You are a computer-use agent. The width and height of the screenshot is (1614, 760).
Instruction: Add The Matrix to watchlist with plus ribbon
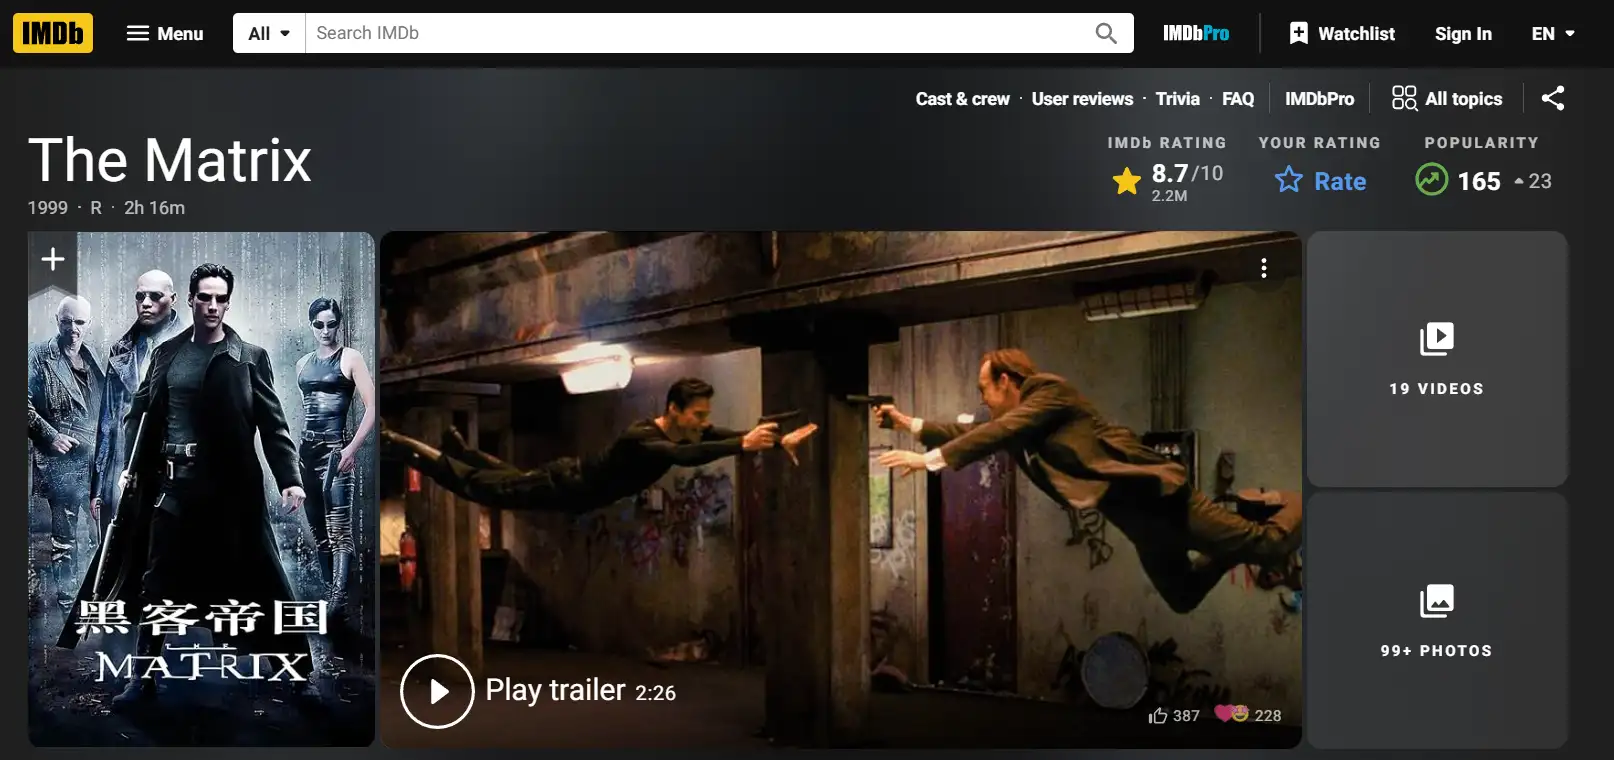[53, 260]
